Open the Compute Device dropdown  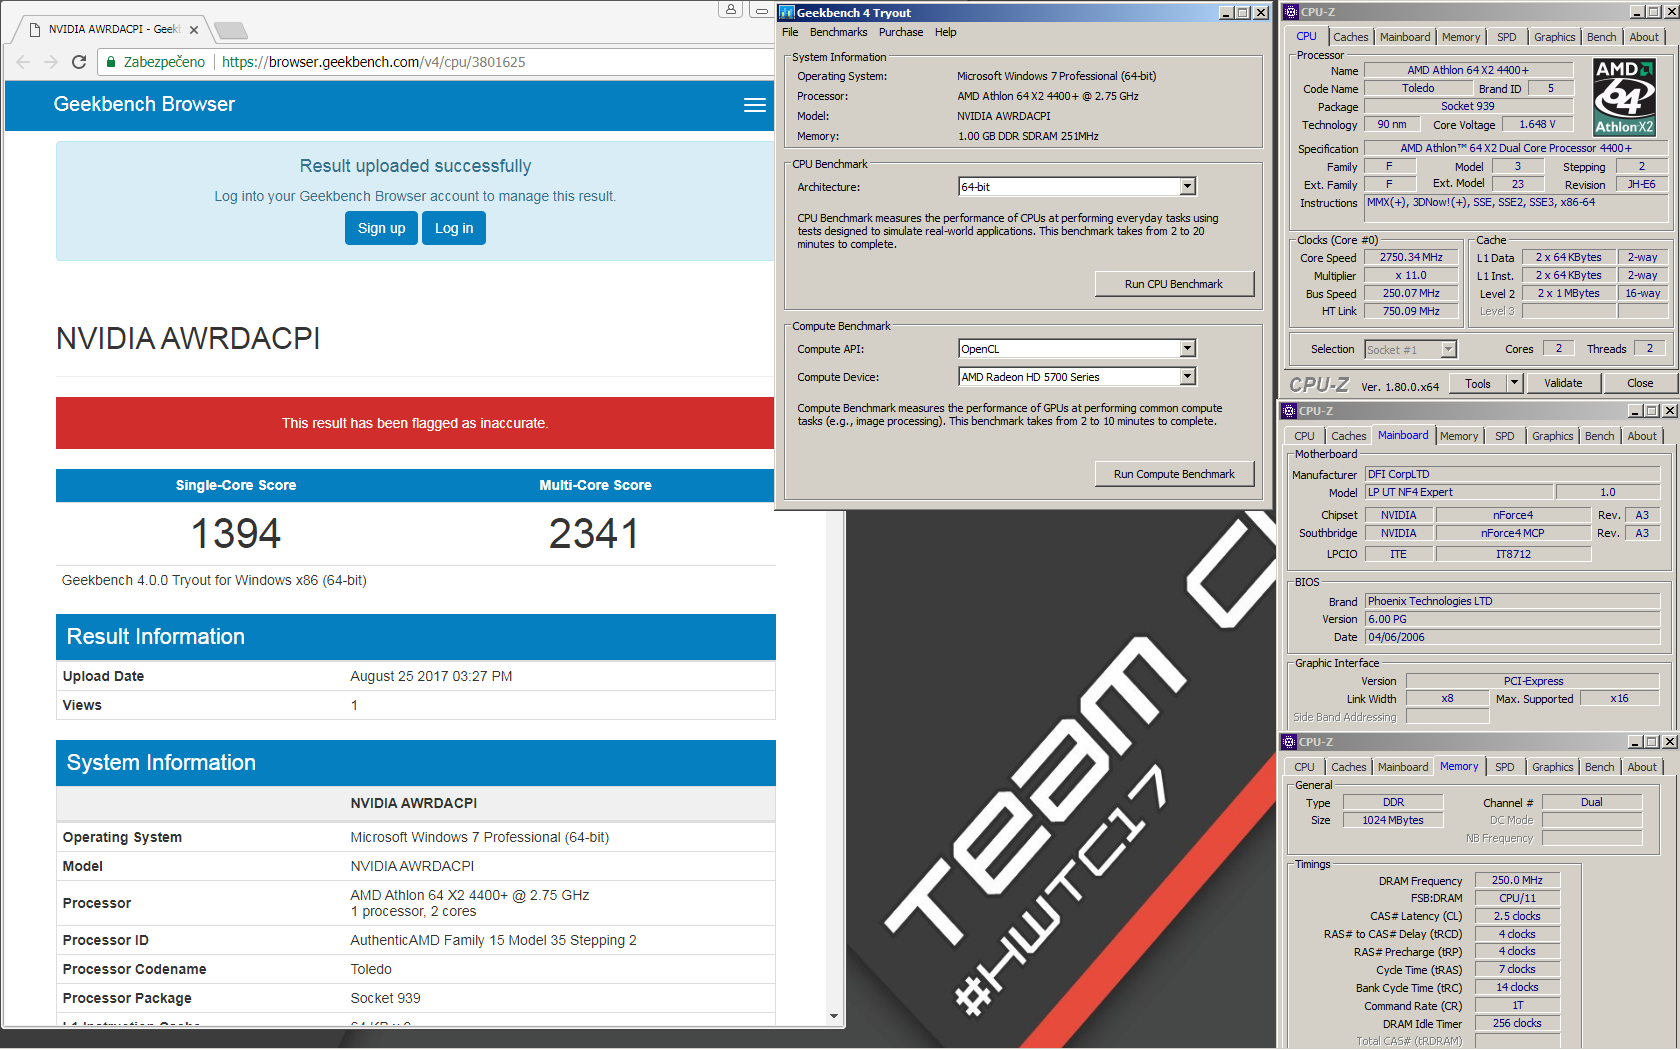point(1187,377)
